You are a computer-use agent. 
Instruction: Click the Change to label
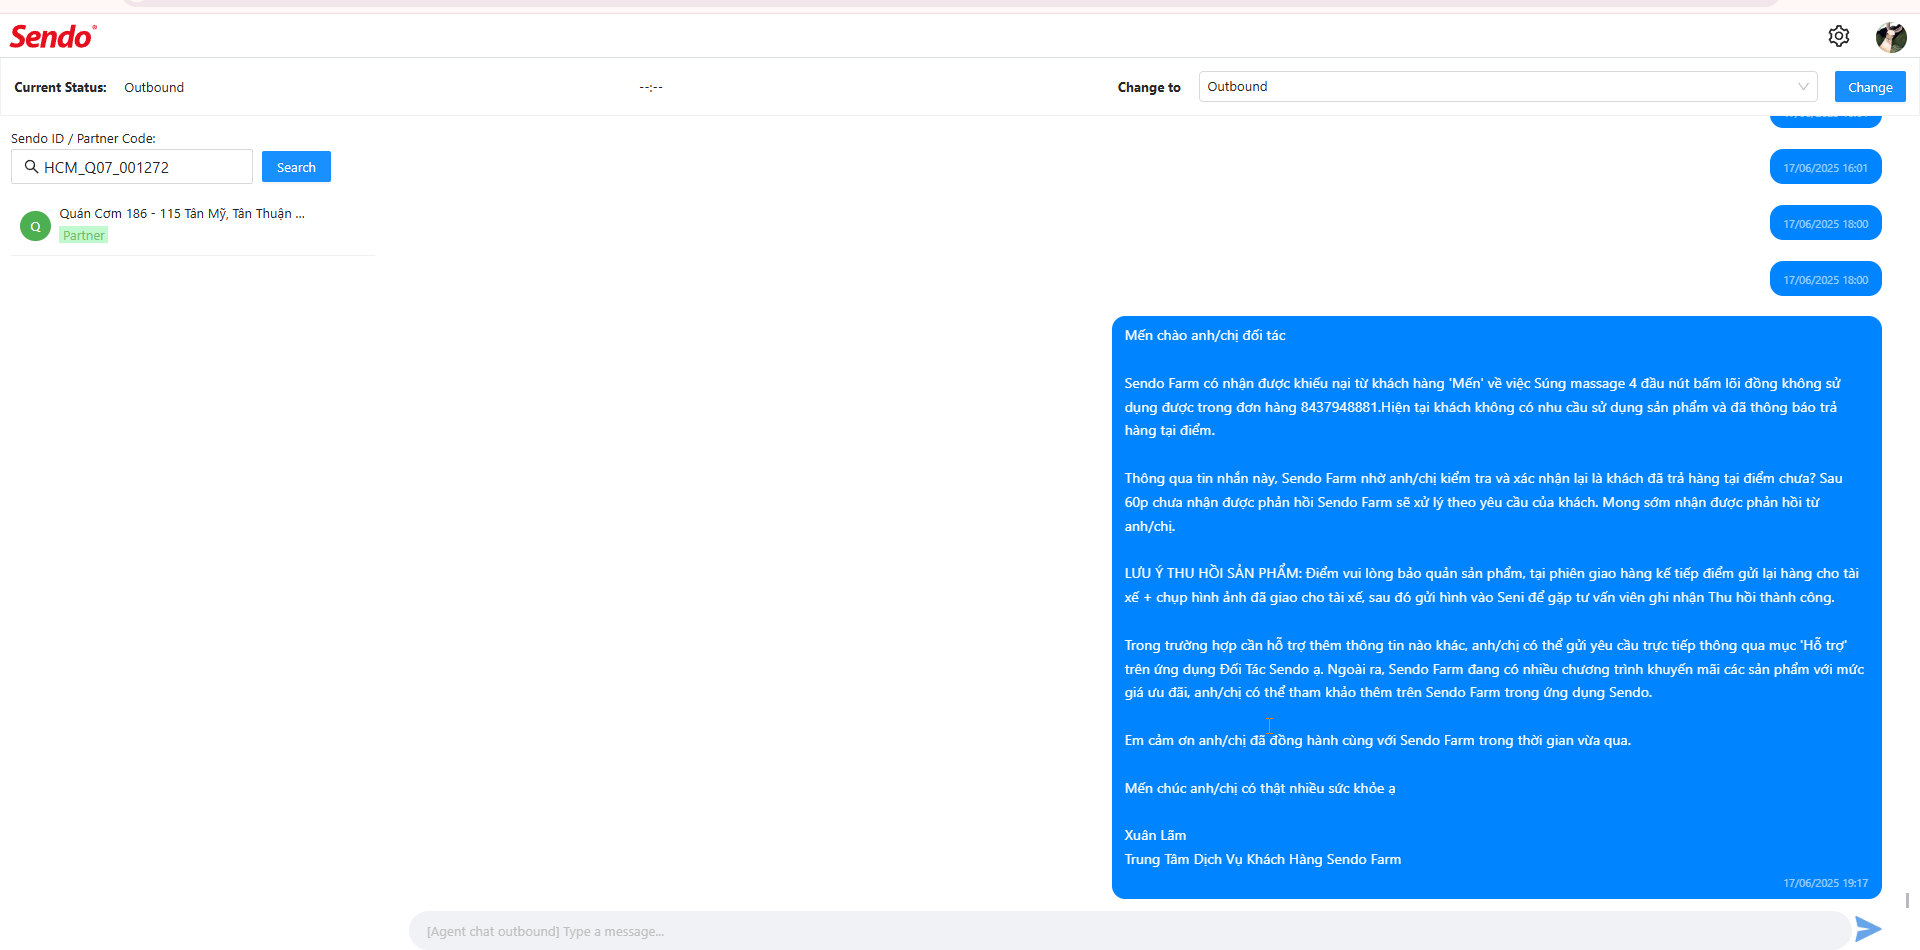click(x=1149, y=88)
